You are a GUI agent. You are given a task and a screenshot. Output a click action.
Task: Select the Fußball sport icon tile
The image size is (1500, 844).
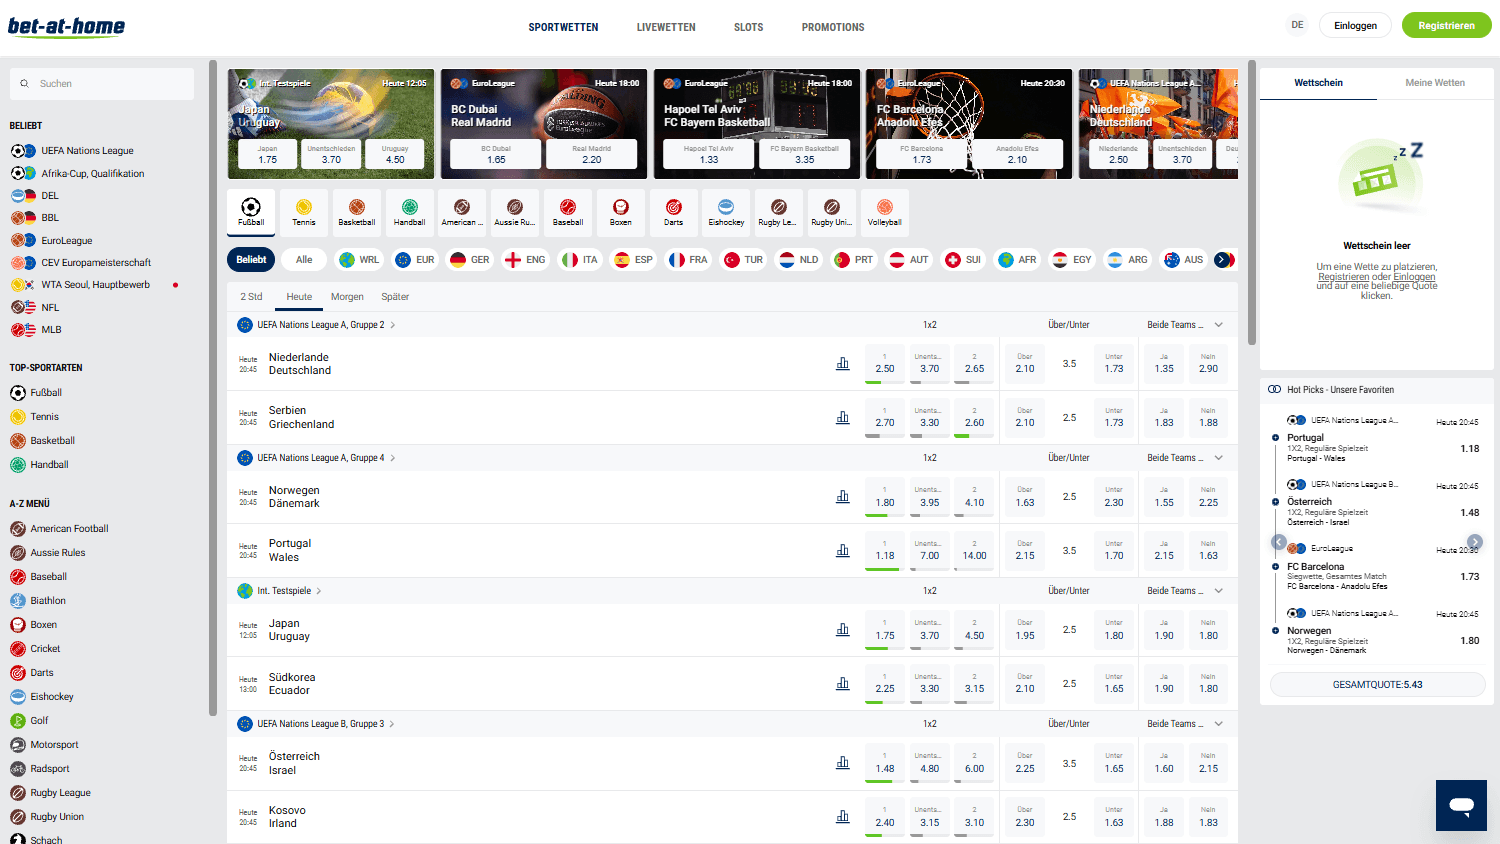pyautogui.click(x=251, y=213)
